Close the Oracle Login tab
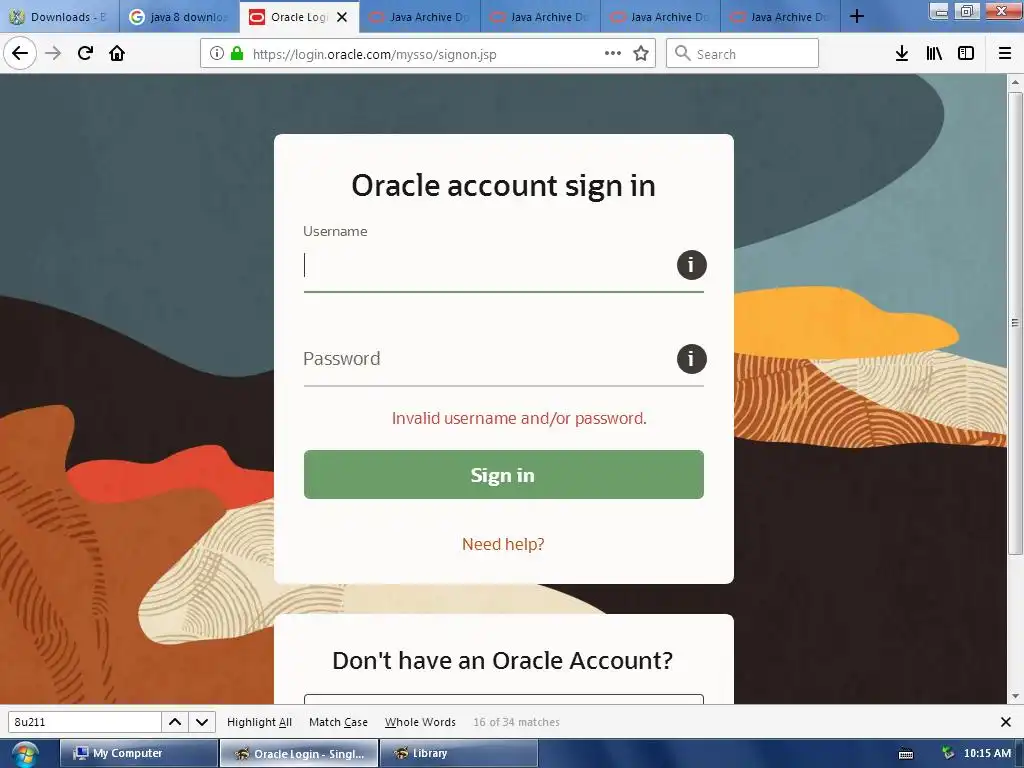Viewport: 1024px width, 768px height. (342, 17)
